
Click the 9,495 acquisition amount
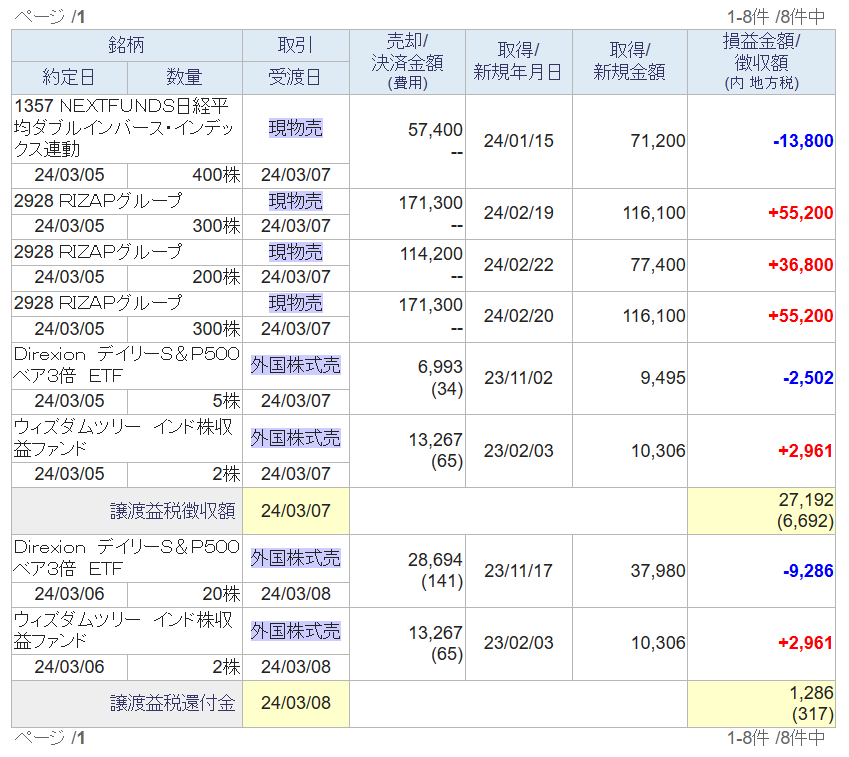[663, 378]
